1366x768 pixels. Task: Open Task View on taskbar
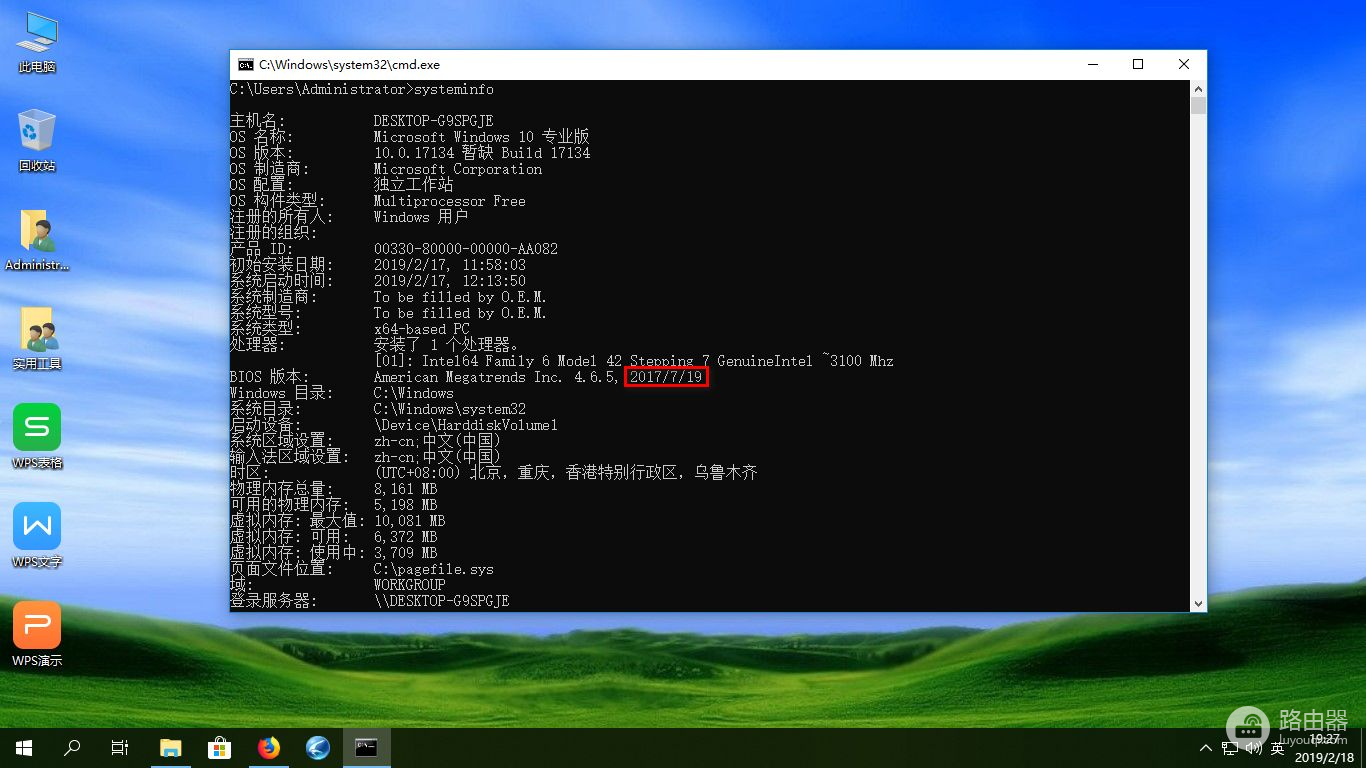[120, 748]
